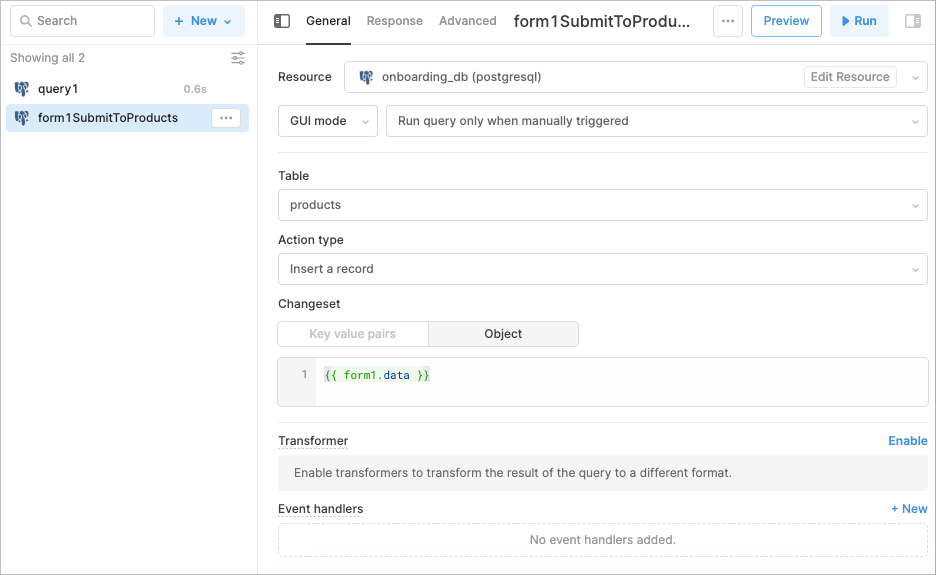Open the GUI mode dropdown
The width and height of the screenshot is (936, 575).
[328, 121]
